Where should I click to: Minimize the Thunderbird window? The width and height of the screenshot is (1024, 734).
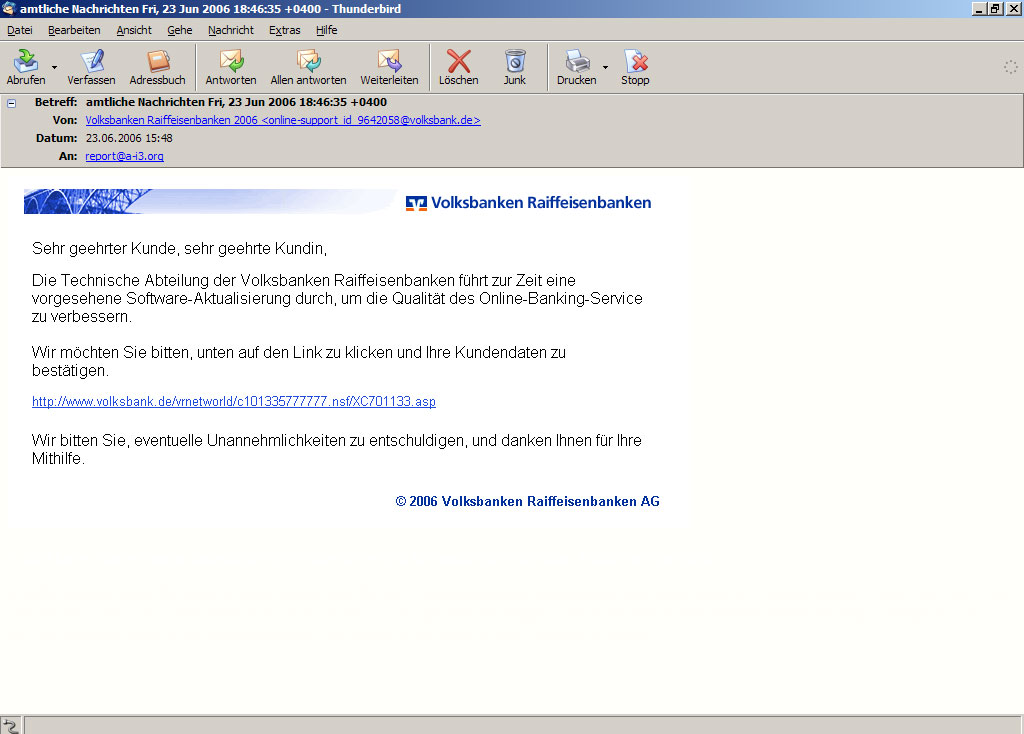coord(979,8)
